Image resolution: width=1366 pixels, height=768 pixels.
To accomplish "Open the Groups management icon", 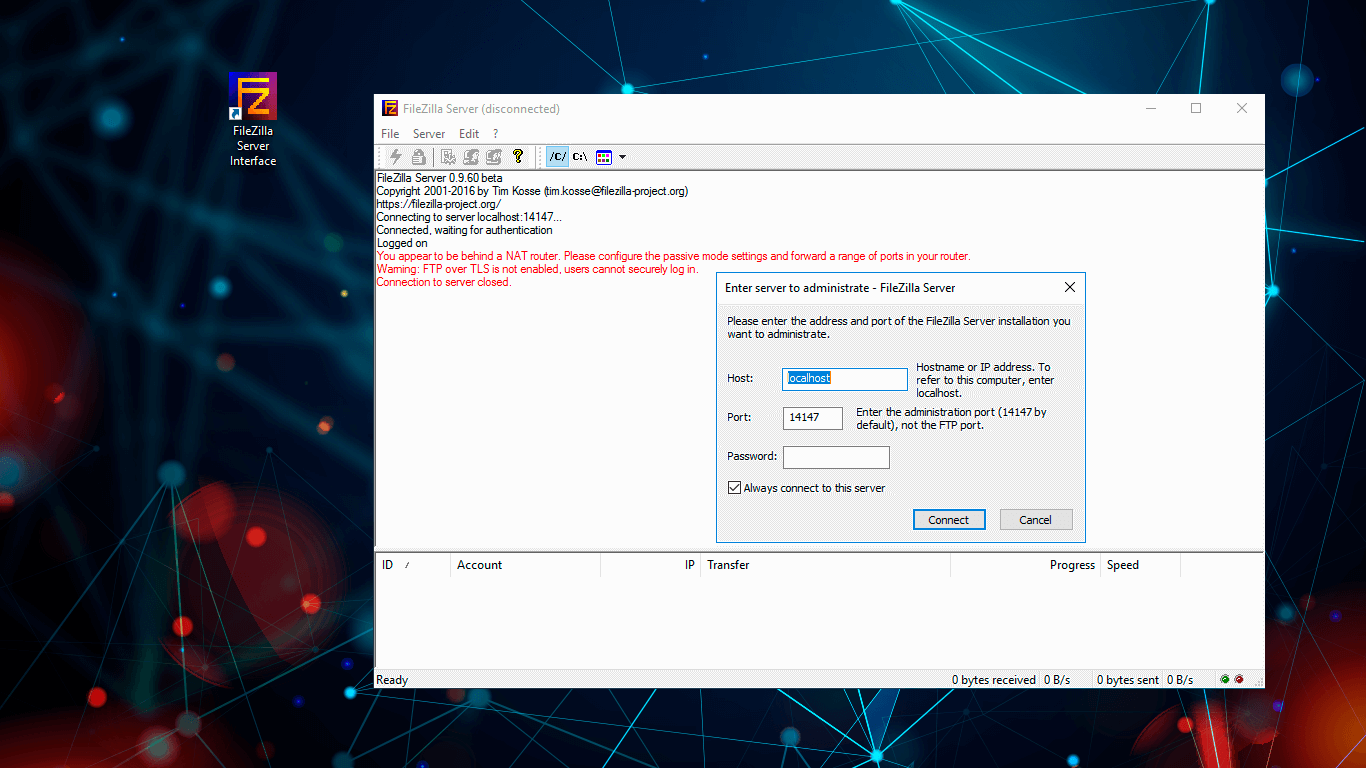I will (493, 157).
